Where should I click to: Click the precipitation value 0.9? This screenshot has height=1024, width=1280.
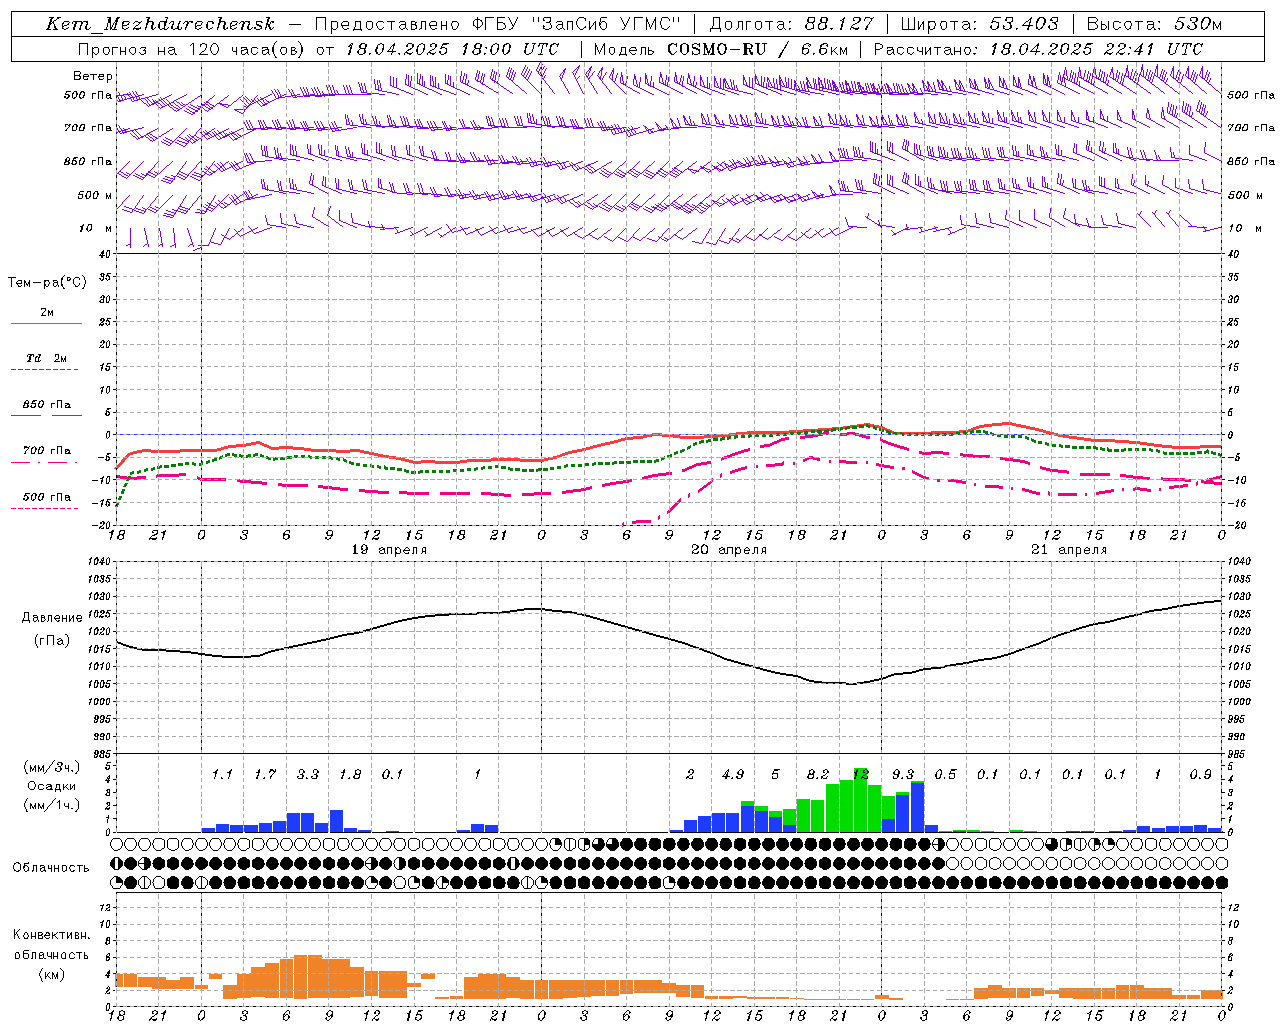(x=1200, y=775)
